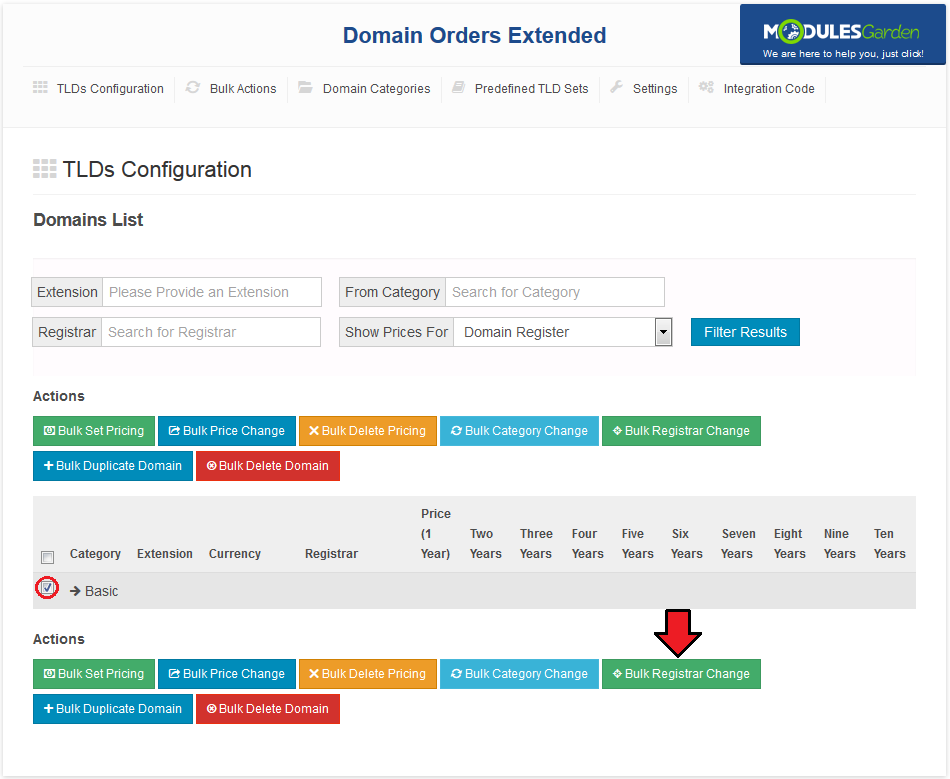Image resolution: width=950 pixels, height=779 pixels.
Task: Click top Bulk Registrar Change button
Action: coord(681,431)
